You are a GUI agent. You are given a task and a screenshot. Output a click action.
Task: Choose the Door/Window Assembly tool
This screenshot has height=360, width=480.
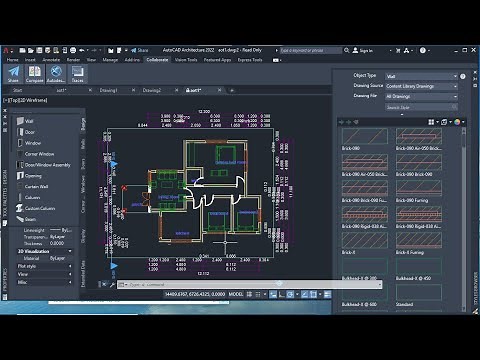coord(43,165)
